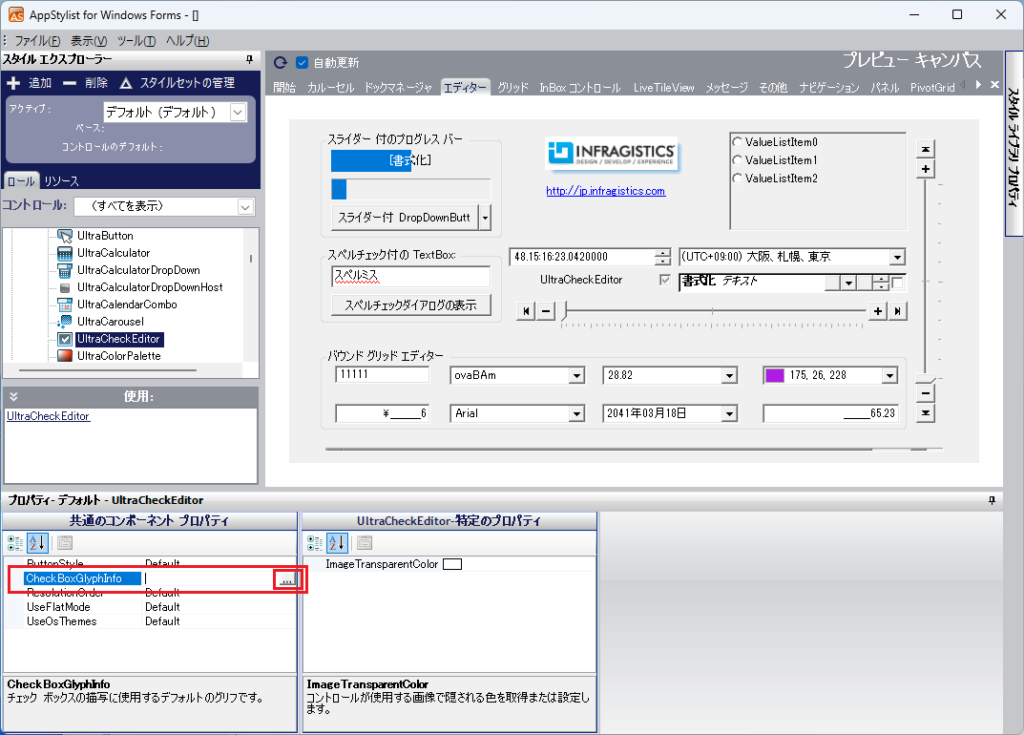Click the alphabetical sort icon in 共通のコンポーネント プロパティ
Screen dimensions: 1024x735
point(36,543)
